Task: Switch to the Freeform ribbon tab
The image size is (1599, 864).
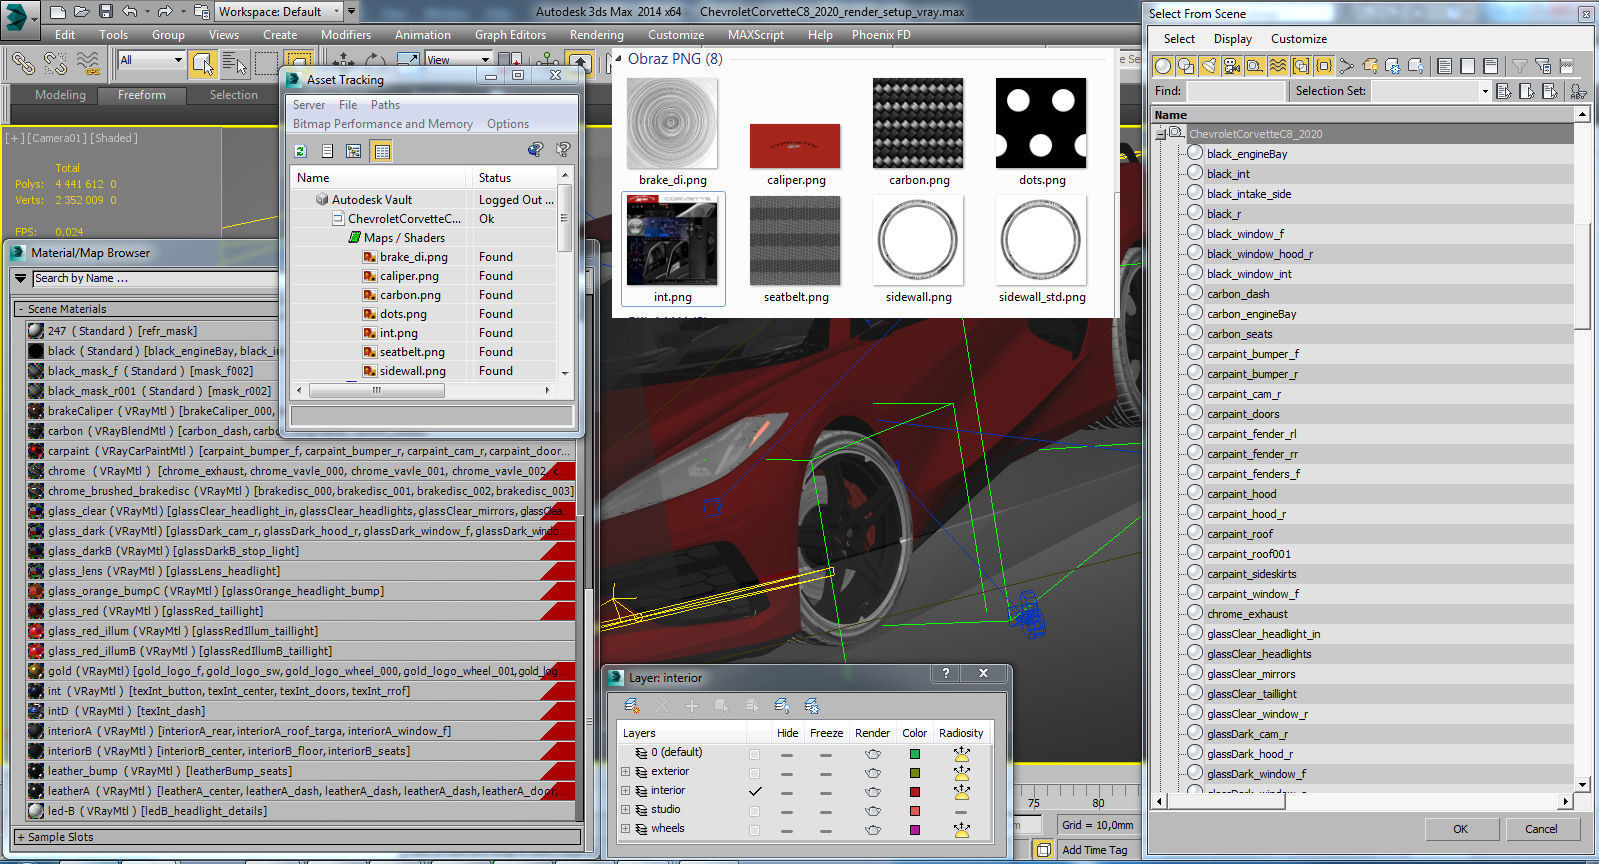Action: [142, 95]
